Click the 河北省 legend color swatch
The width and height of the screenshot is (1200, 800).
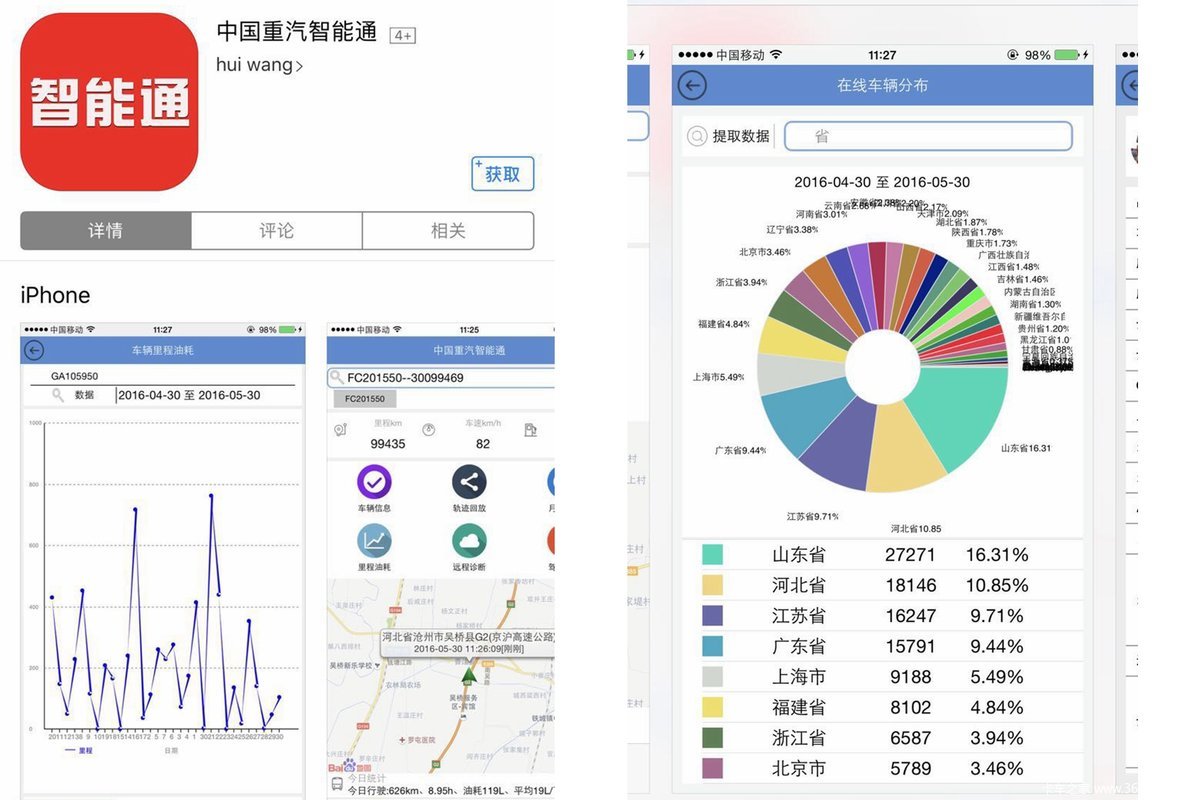[712, 585]
